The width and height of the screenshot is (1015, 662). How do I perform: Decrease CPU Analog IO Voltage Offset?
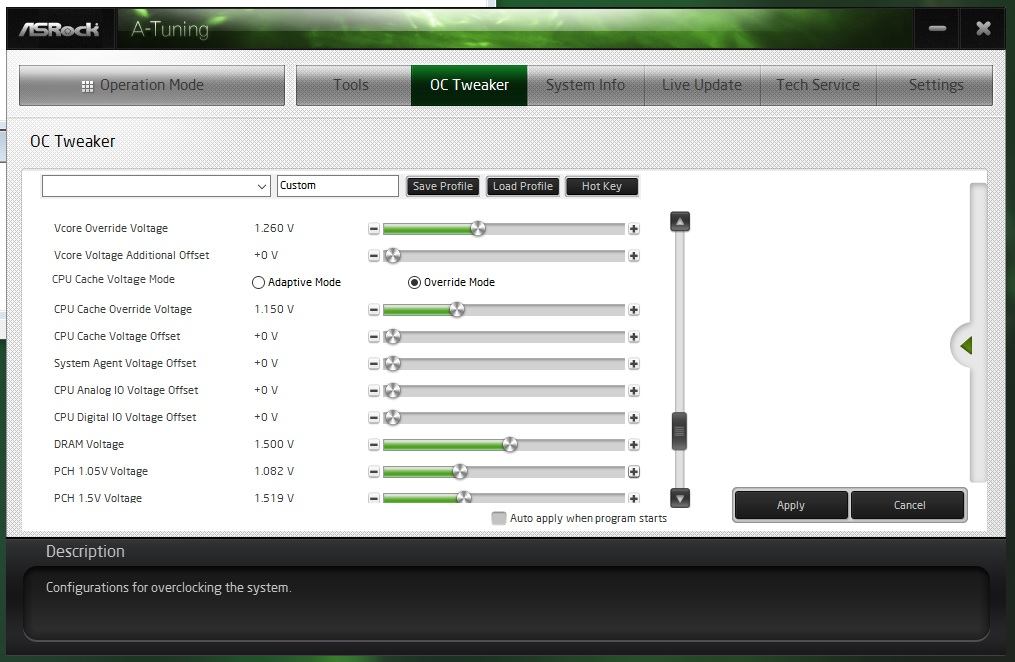click(x=374, y=391)
